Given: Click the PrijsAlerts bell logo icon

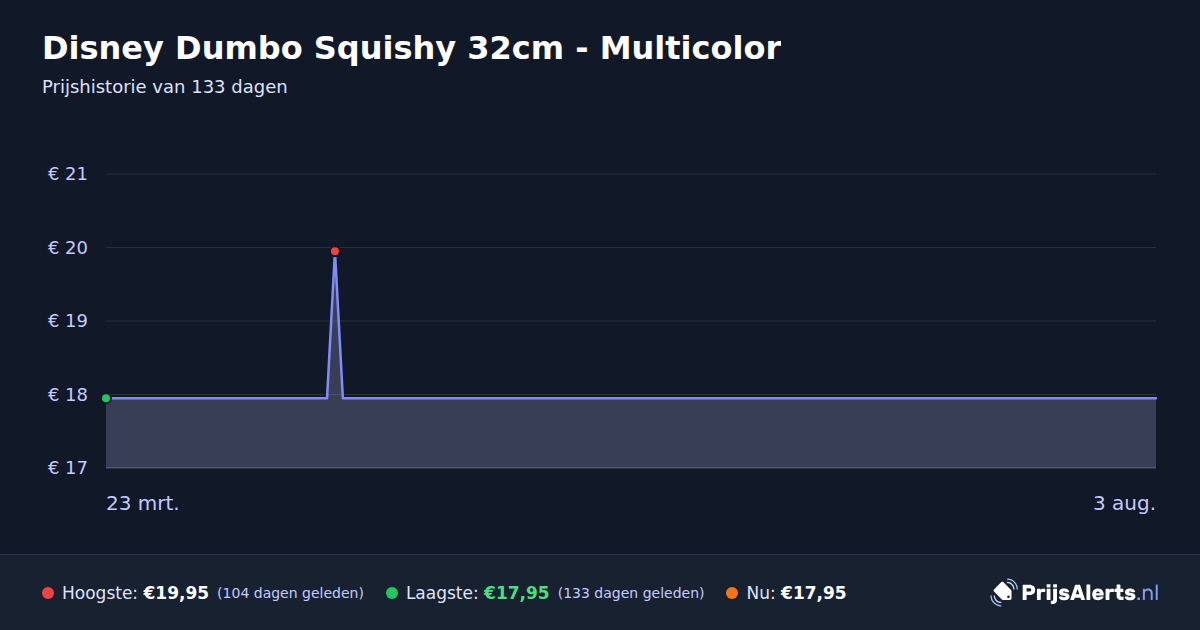Looking at the screenshot, I should [x=1003, y=593].
